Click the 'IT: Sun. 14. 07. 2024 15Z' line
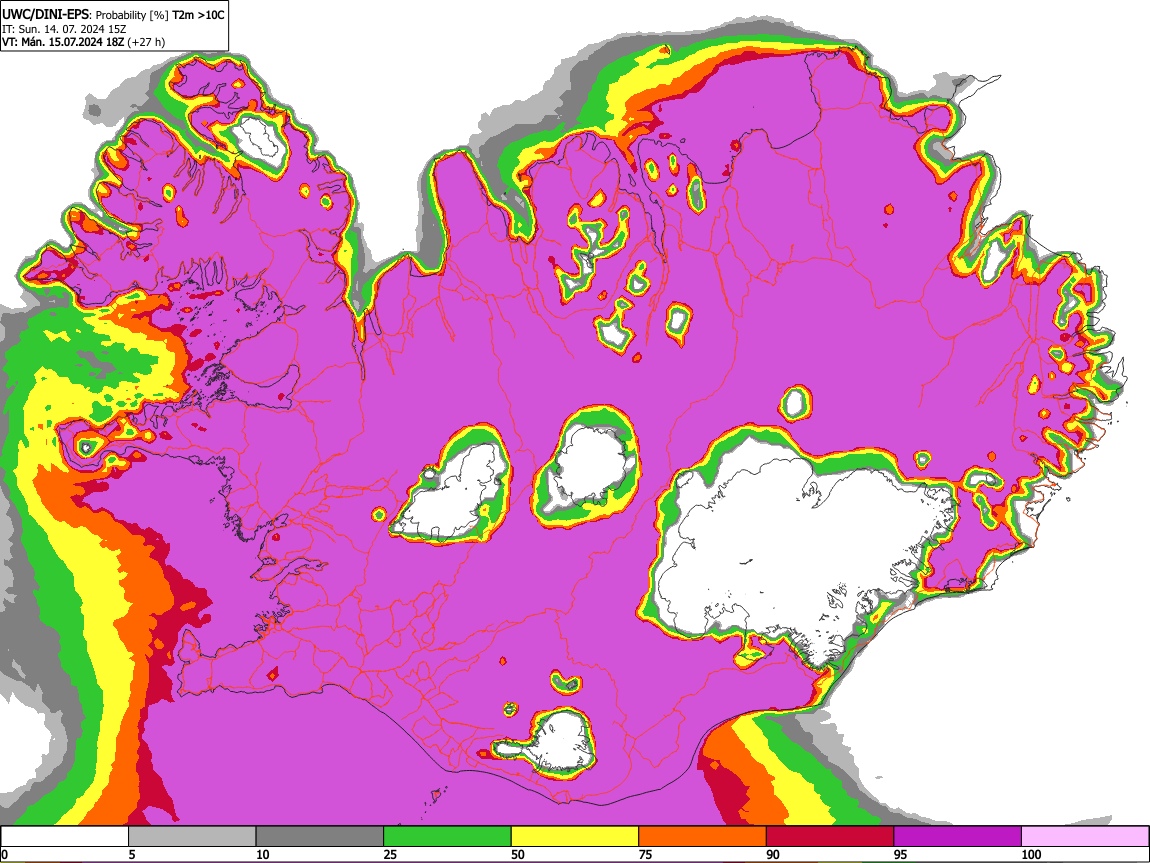 tap(64, 29)
